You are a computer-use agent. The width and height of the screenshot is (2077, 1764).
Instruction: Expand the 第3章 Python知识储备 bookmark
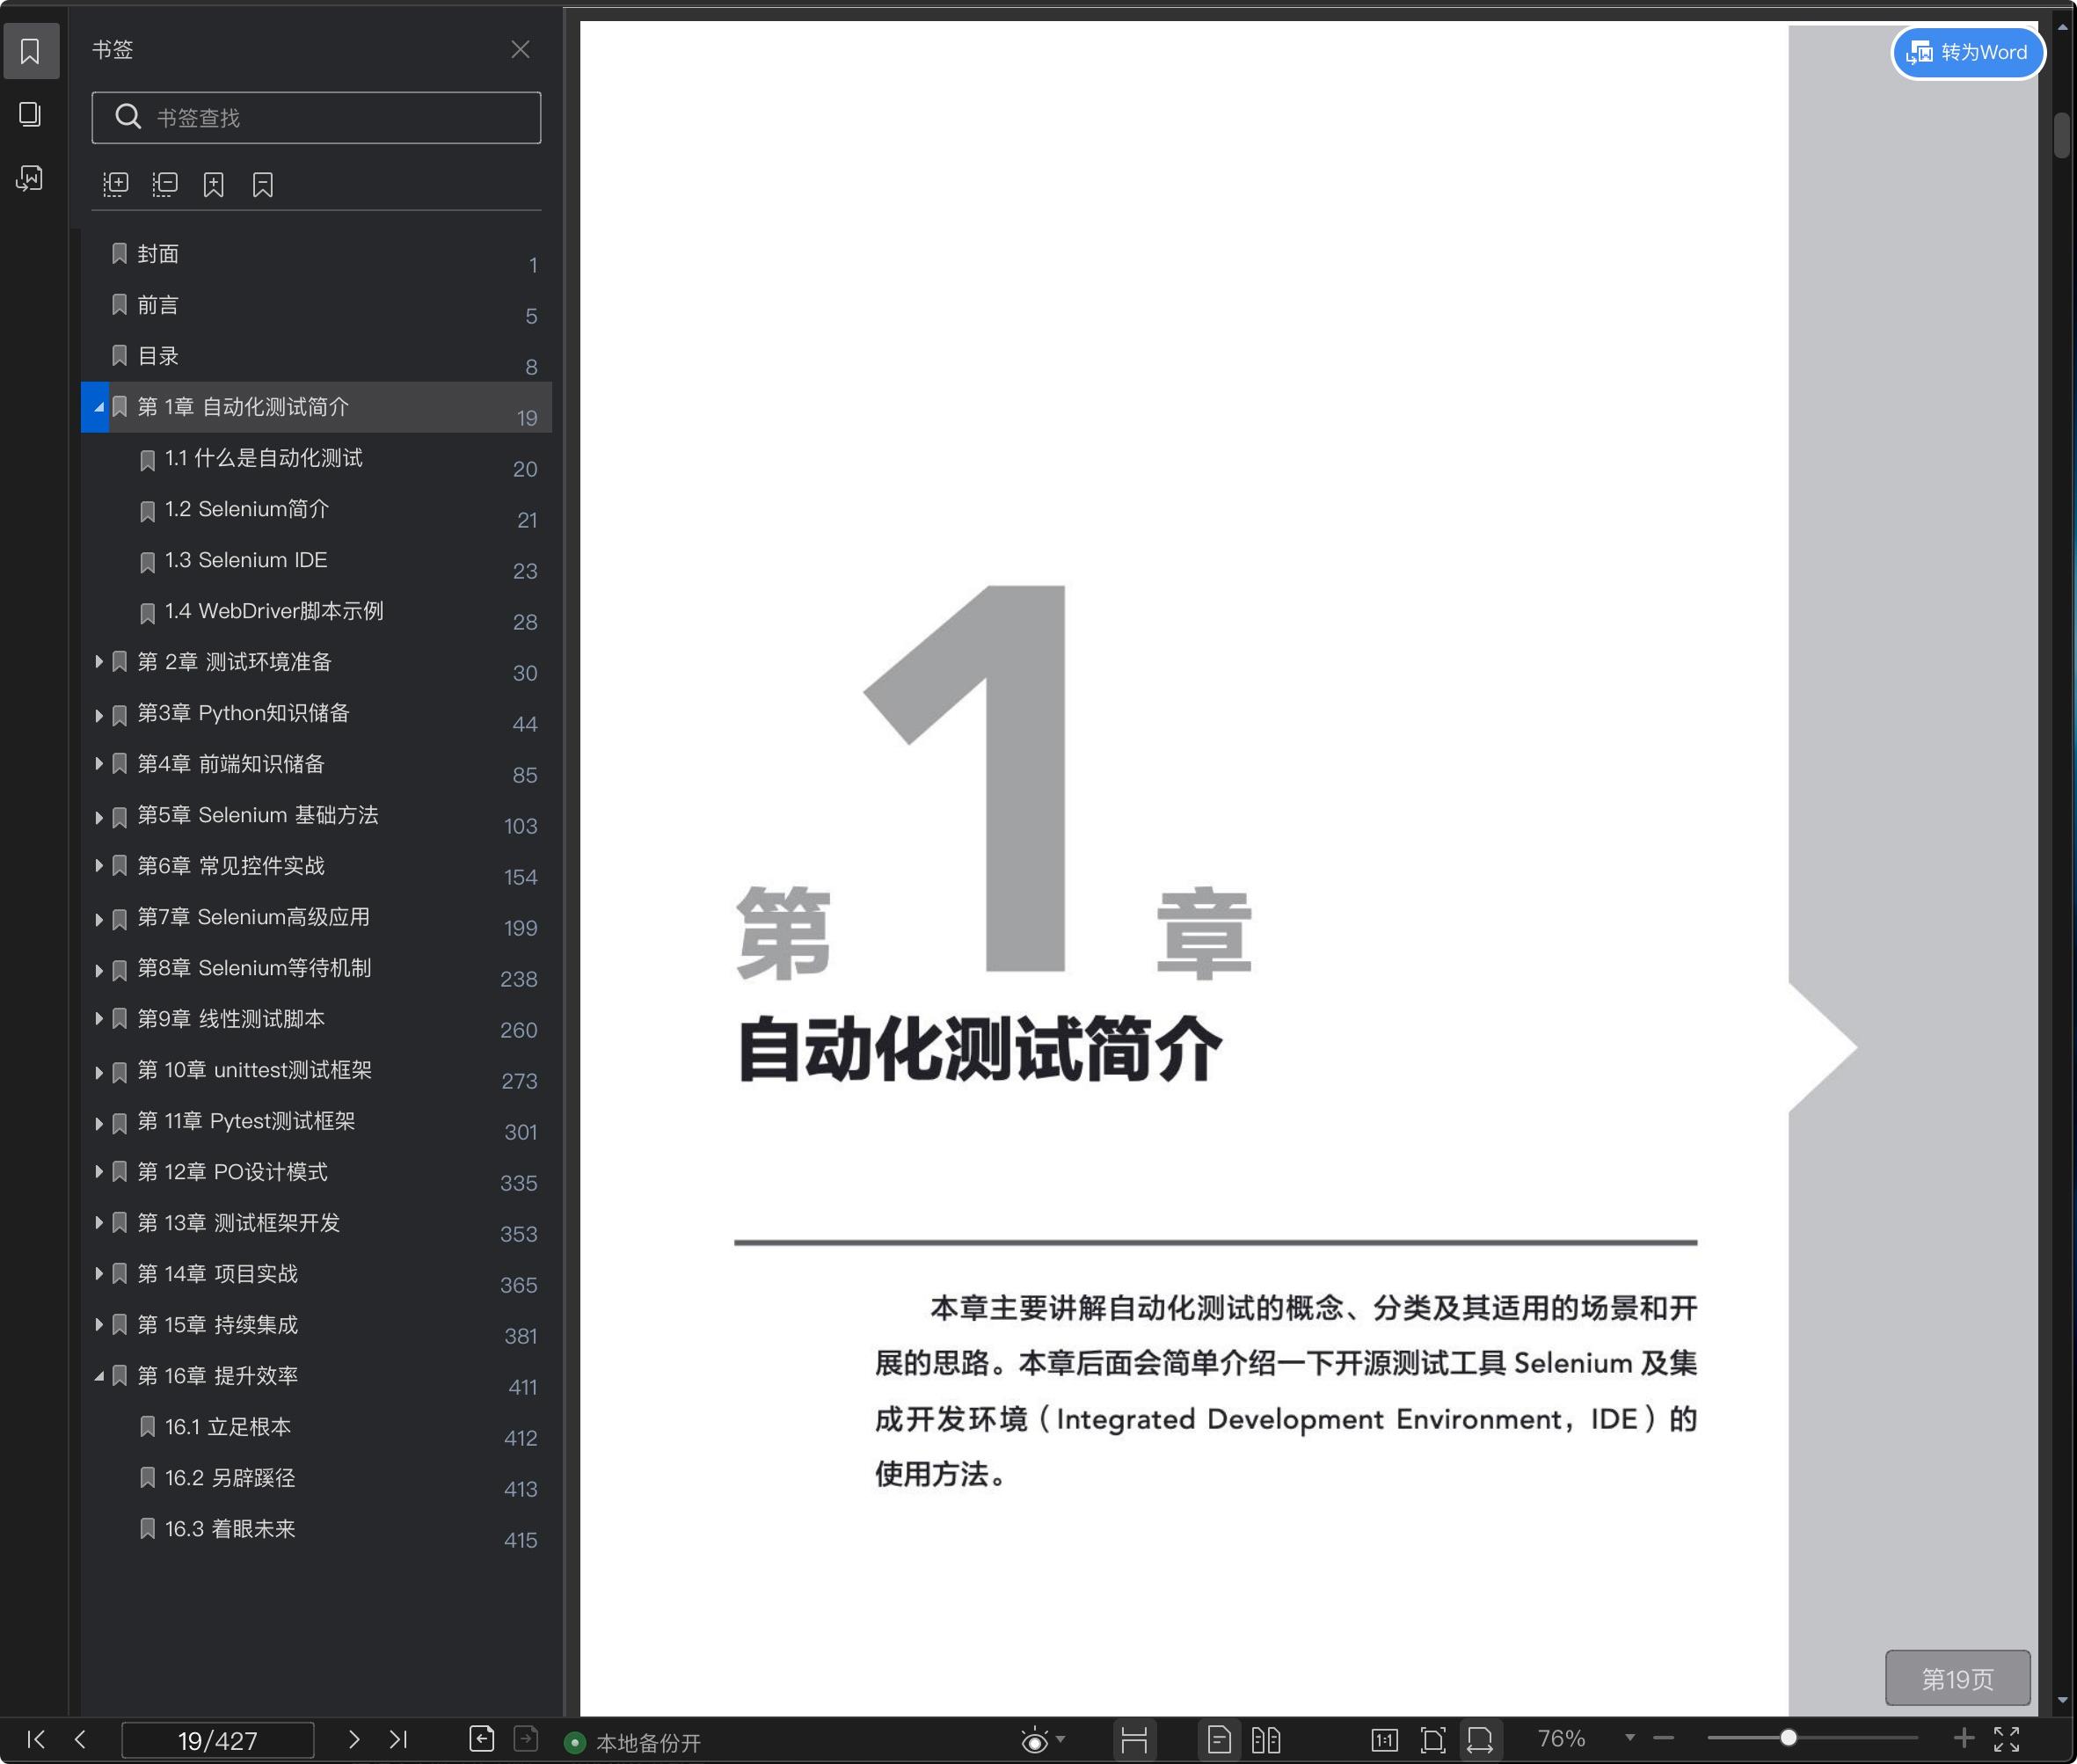click(98, 716)
